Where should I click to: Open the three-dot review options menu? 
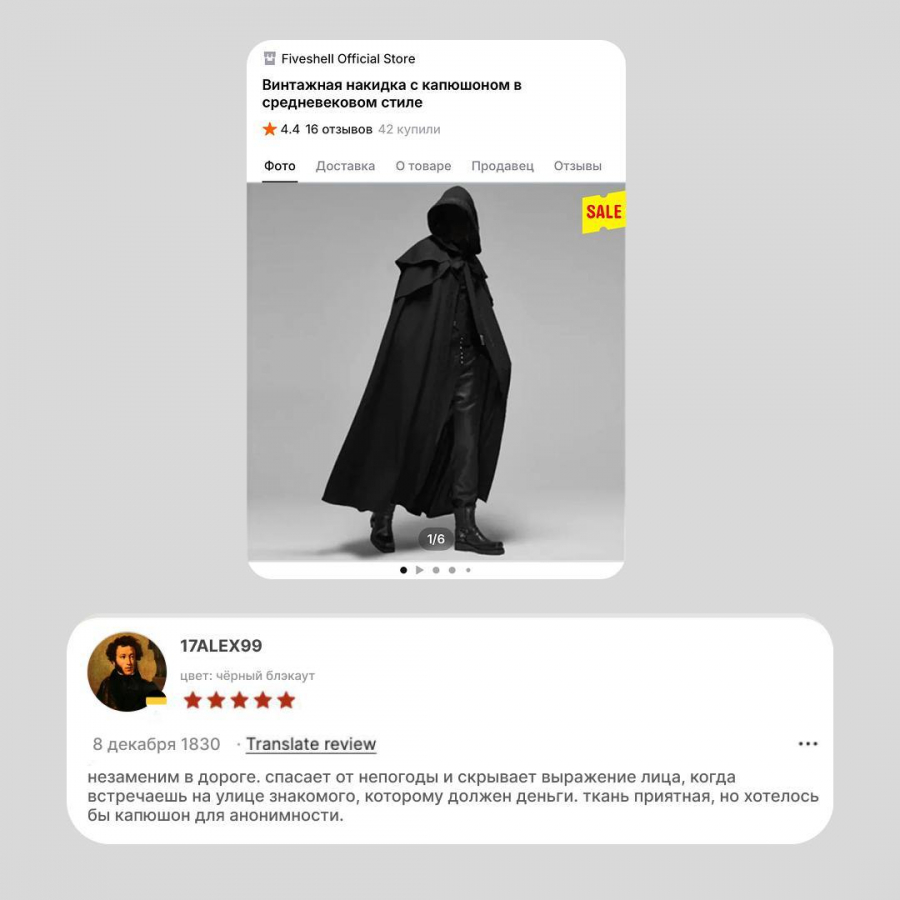click(808, 744)
